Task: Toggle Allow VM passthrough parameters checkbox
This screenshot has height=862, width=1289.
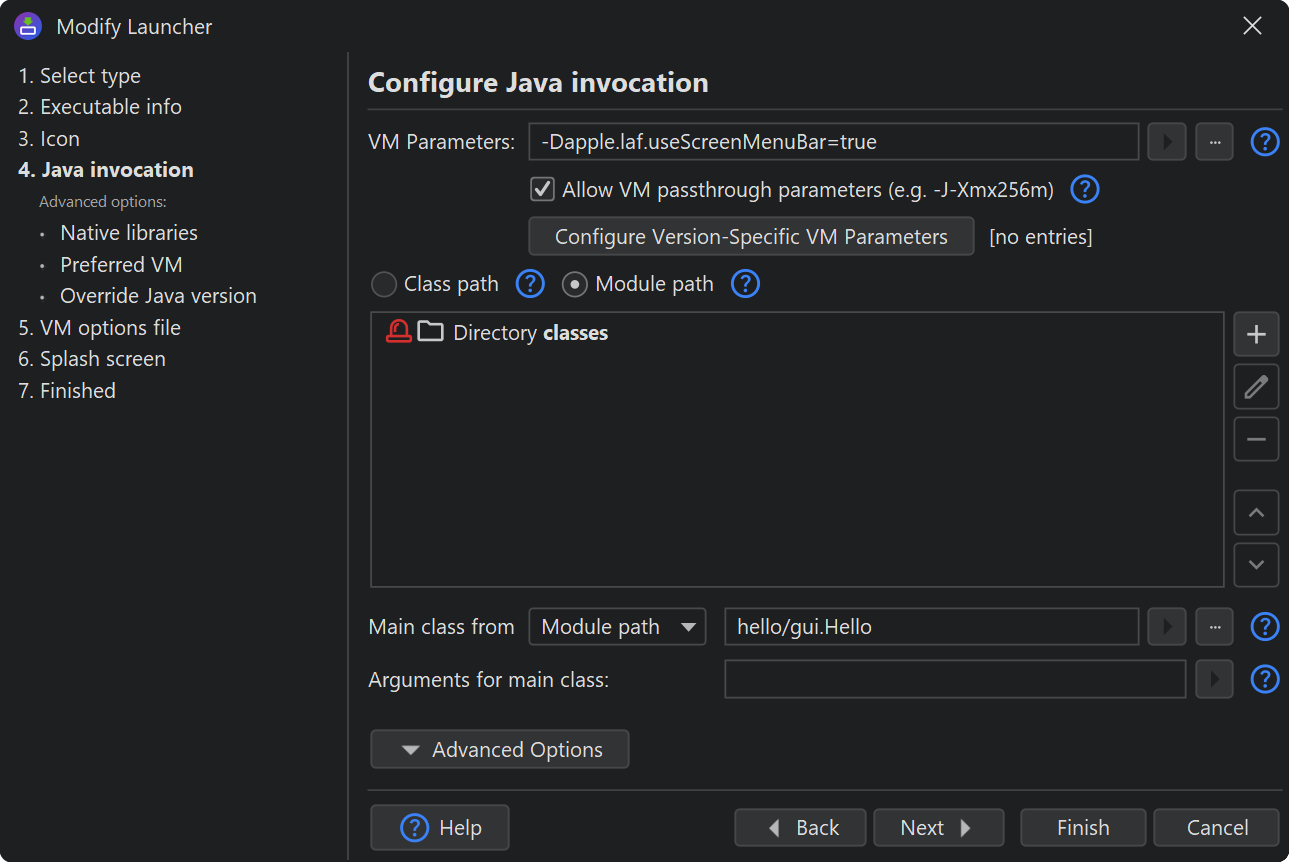Action: click(542, 189)
